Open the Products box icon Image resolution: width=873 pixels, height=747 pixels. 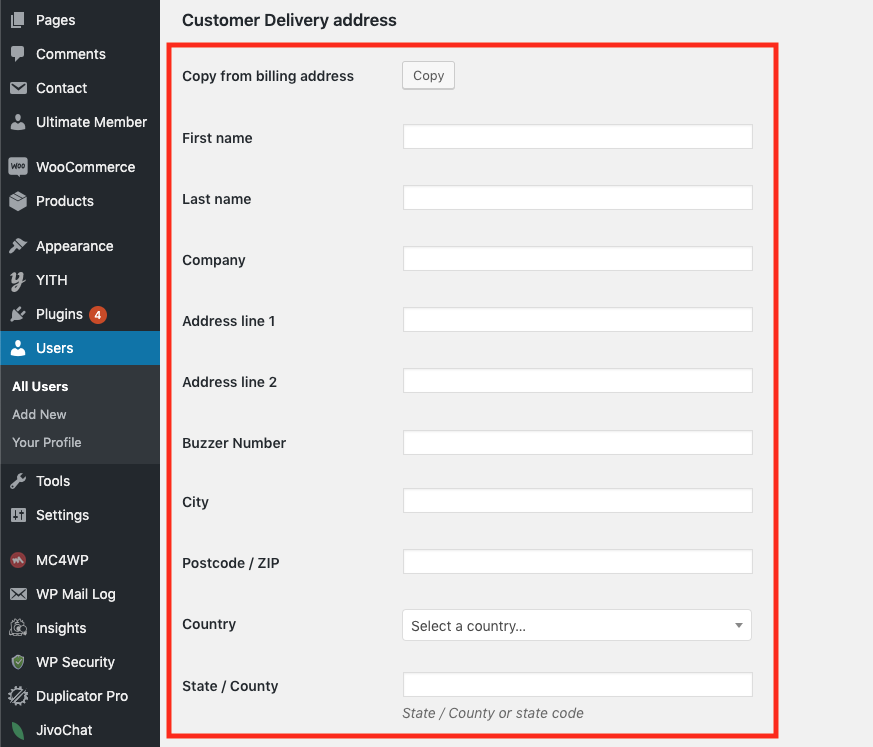[x=18, y=201]
